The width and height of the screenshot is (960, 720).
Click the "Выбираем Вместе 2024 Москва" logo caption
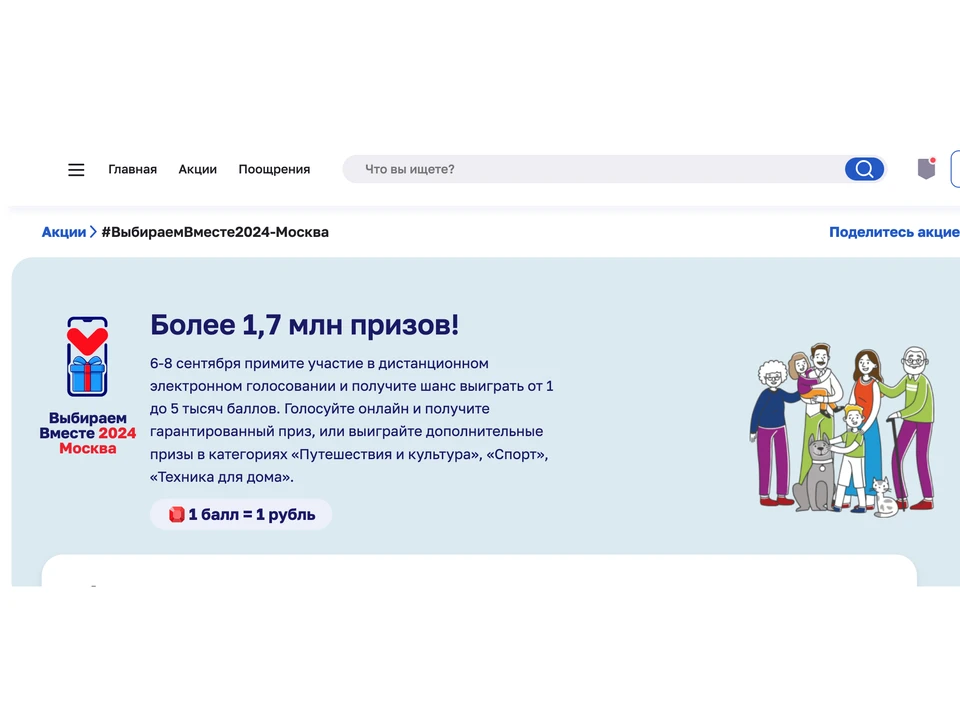87,433
